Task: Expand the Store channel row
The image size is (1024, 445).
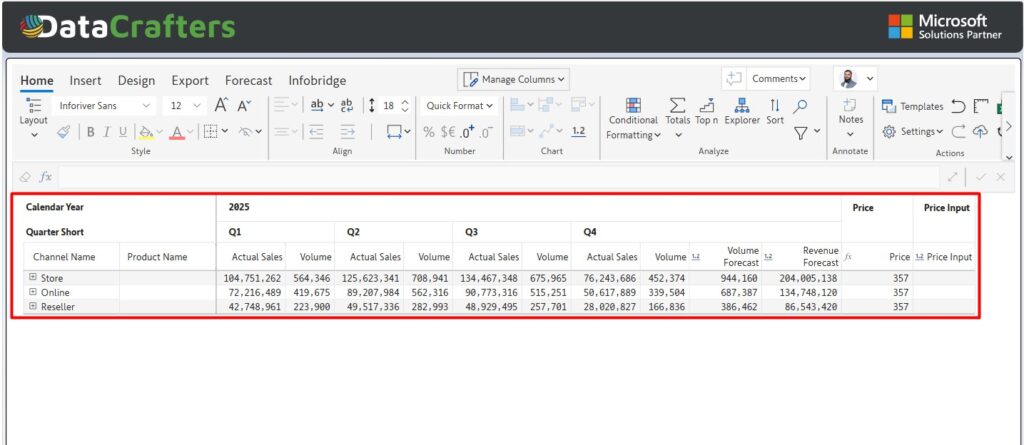Action: (x=33, y=277)
